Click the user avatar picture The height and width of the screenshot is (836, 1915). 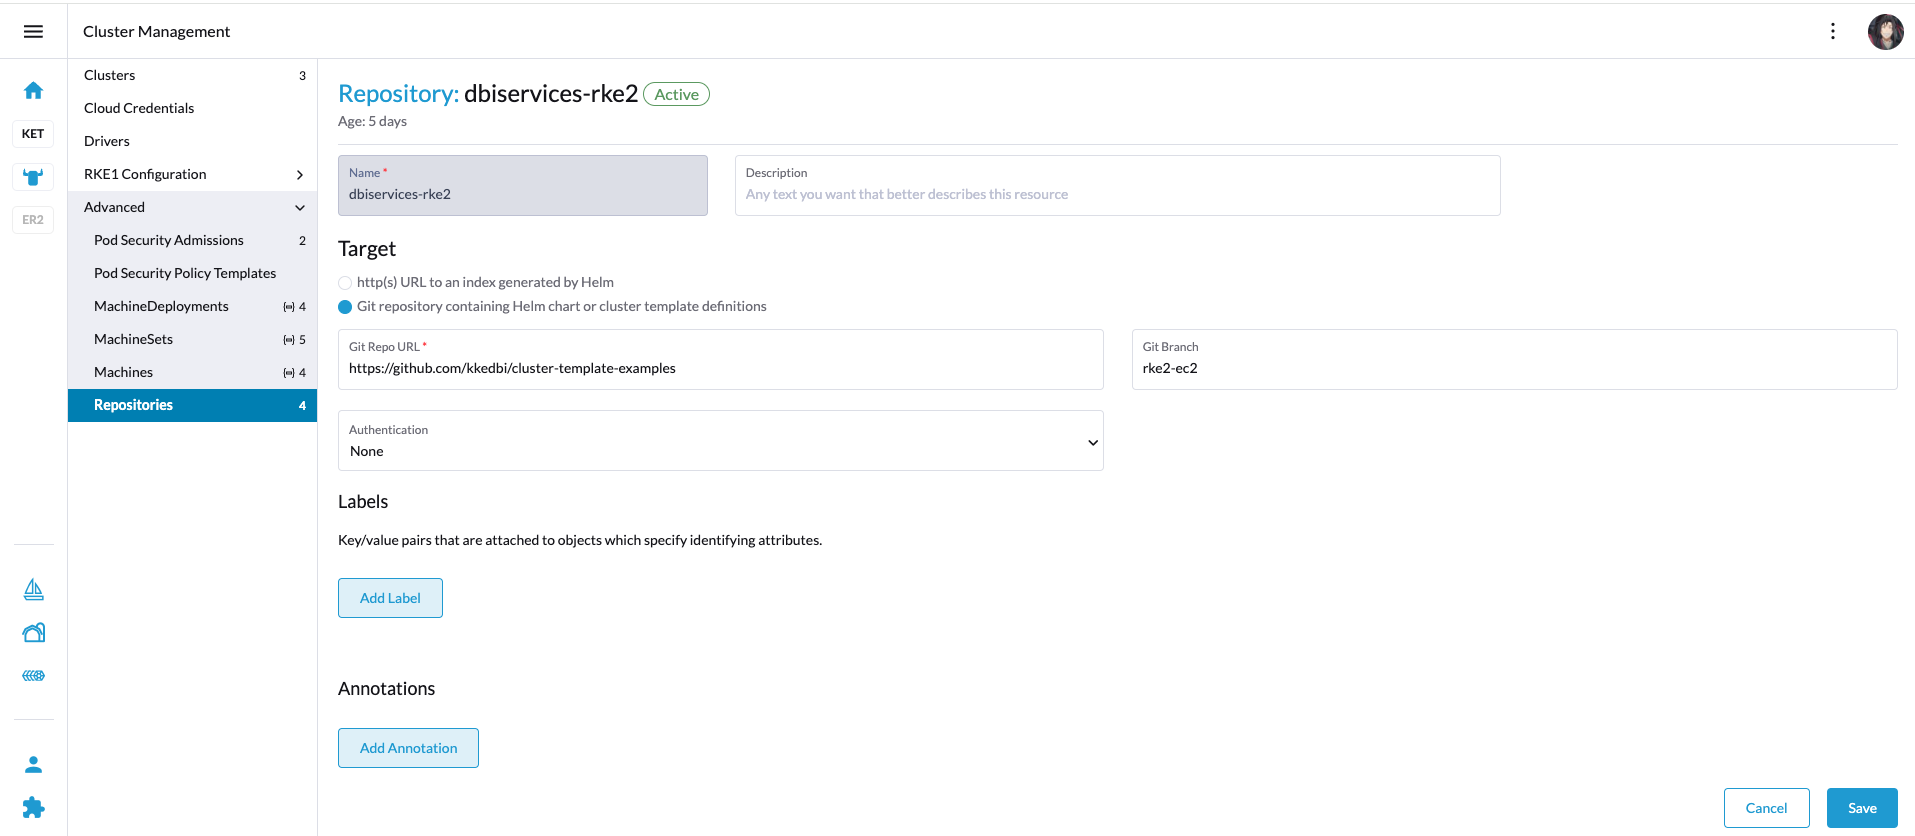[1885, 32]
